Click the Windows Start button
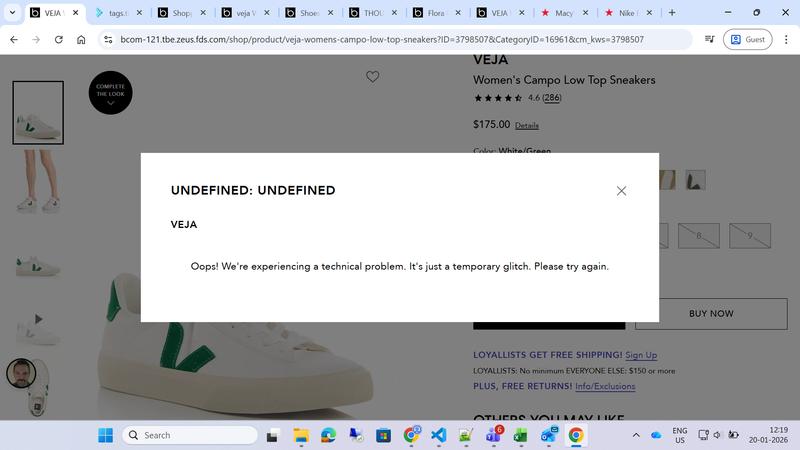The height and width of the screenshot is (450, 800). point(106,435)
